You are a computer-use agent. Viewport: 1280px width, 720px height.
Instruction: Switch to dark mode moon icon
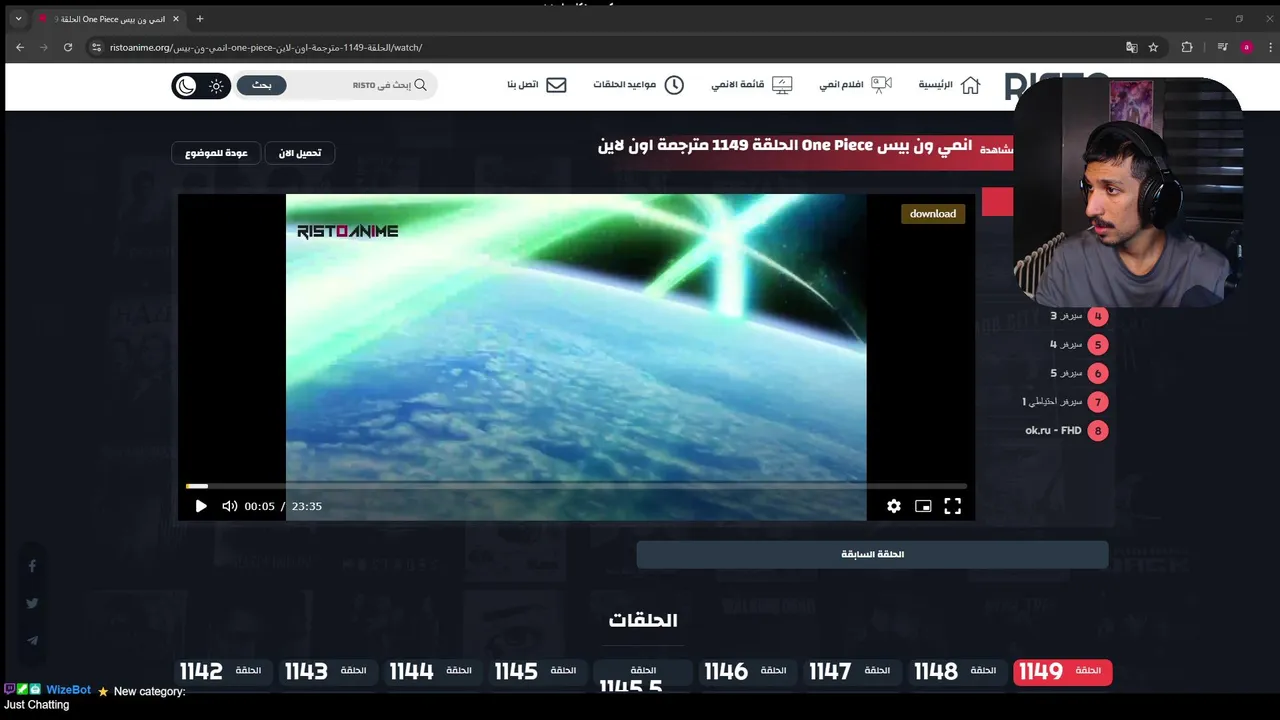tap(187, 86)
